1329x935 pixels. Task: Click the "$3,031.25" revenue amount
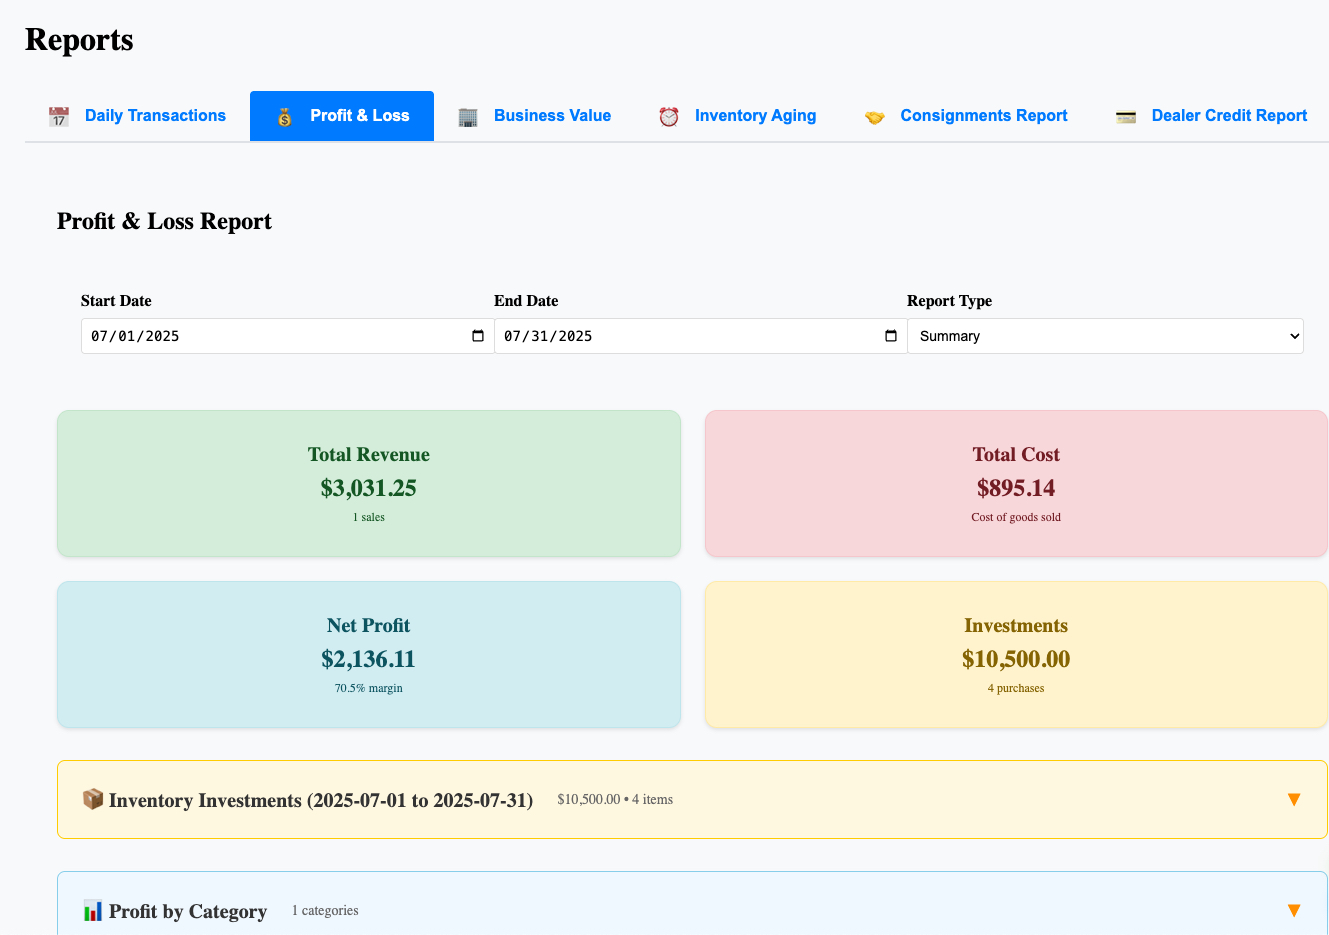pos(369,488)
